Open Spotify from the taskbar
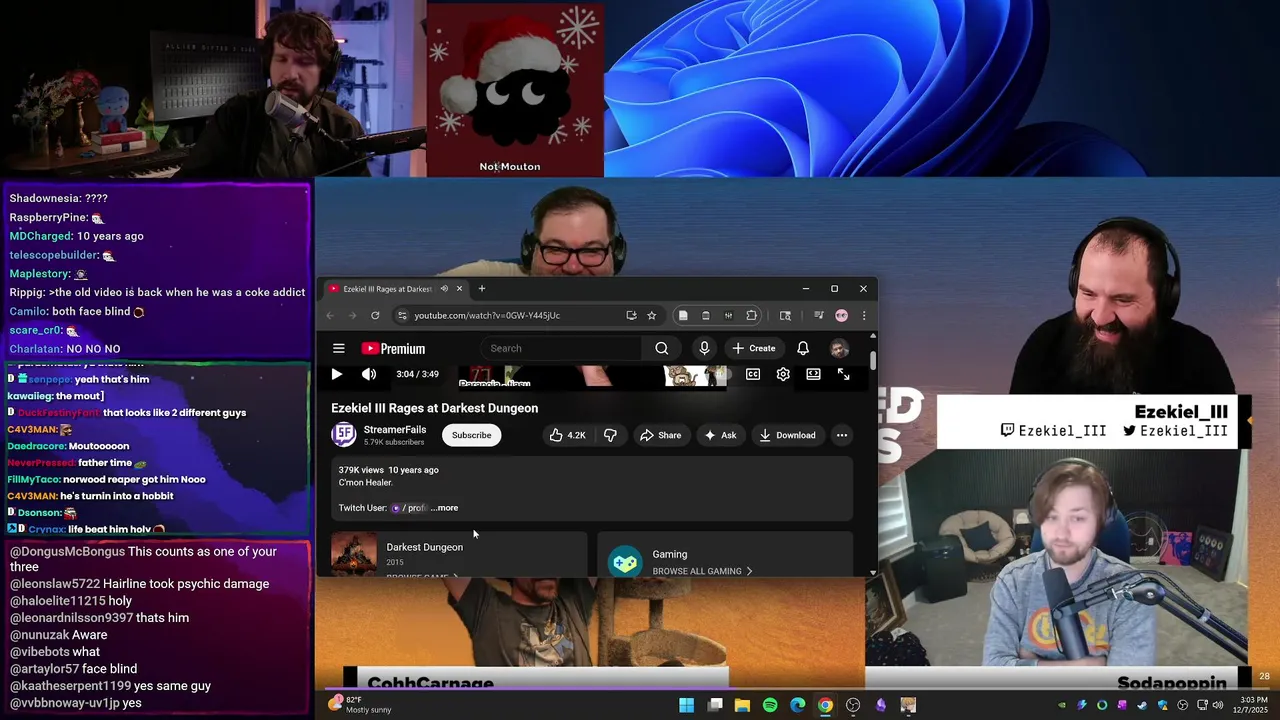The height and width of the screenshot is (720, 1280). pos(770,705)
